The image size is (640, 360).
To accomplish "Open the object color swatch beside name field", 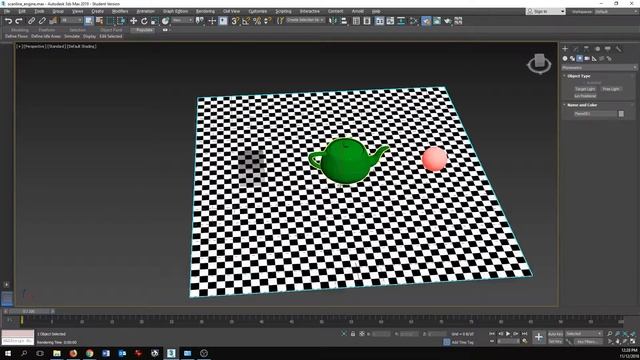I will click(621, 114).
